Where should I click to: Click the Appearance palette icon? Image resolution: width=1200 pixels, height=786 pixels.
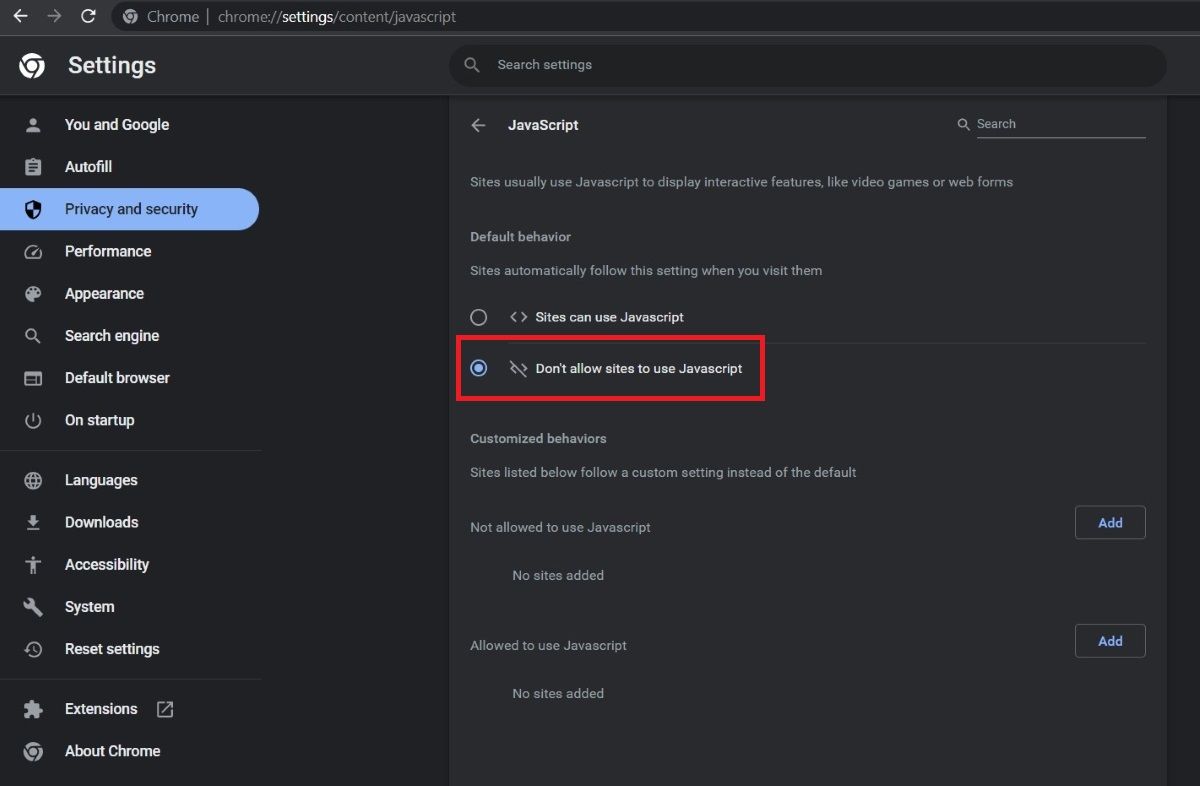coord(33,294)
